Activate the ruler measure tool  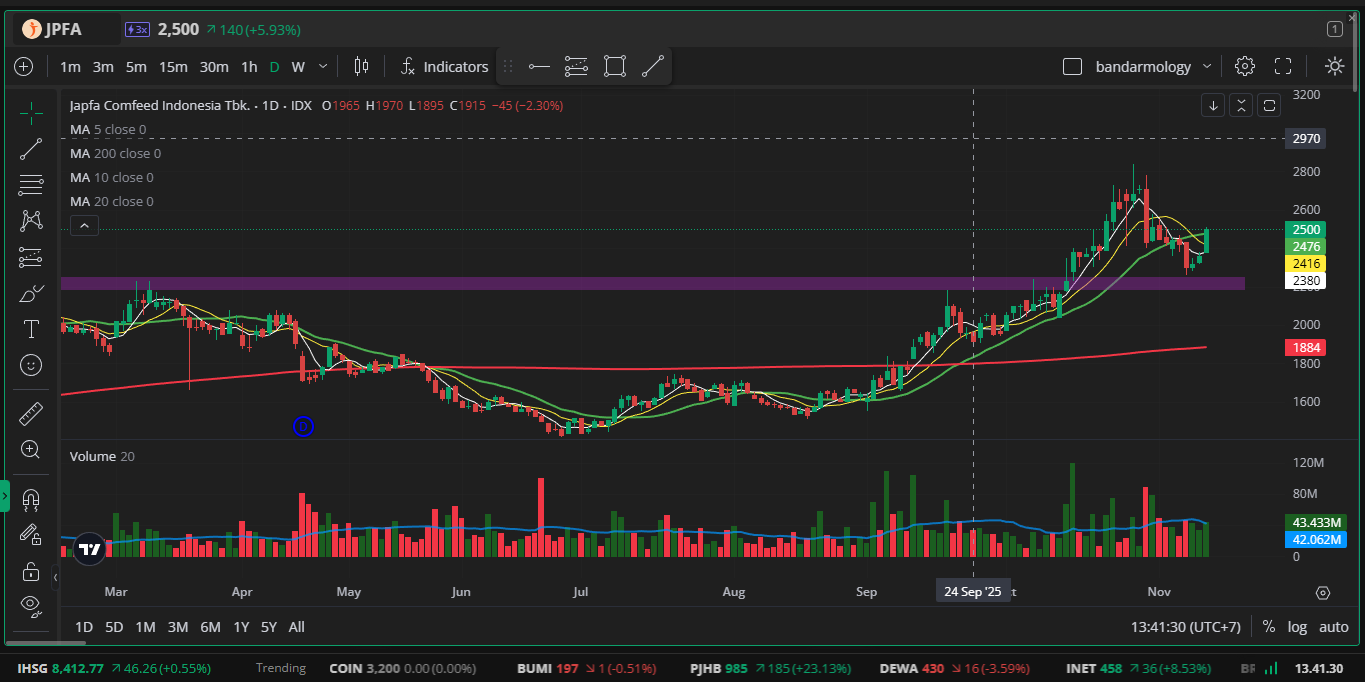31,413
